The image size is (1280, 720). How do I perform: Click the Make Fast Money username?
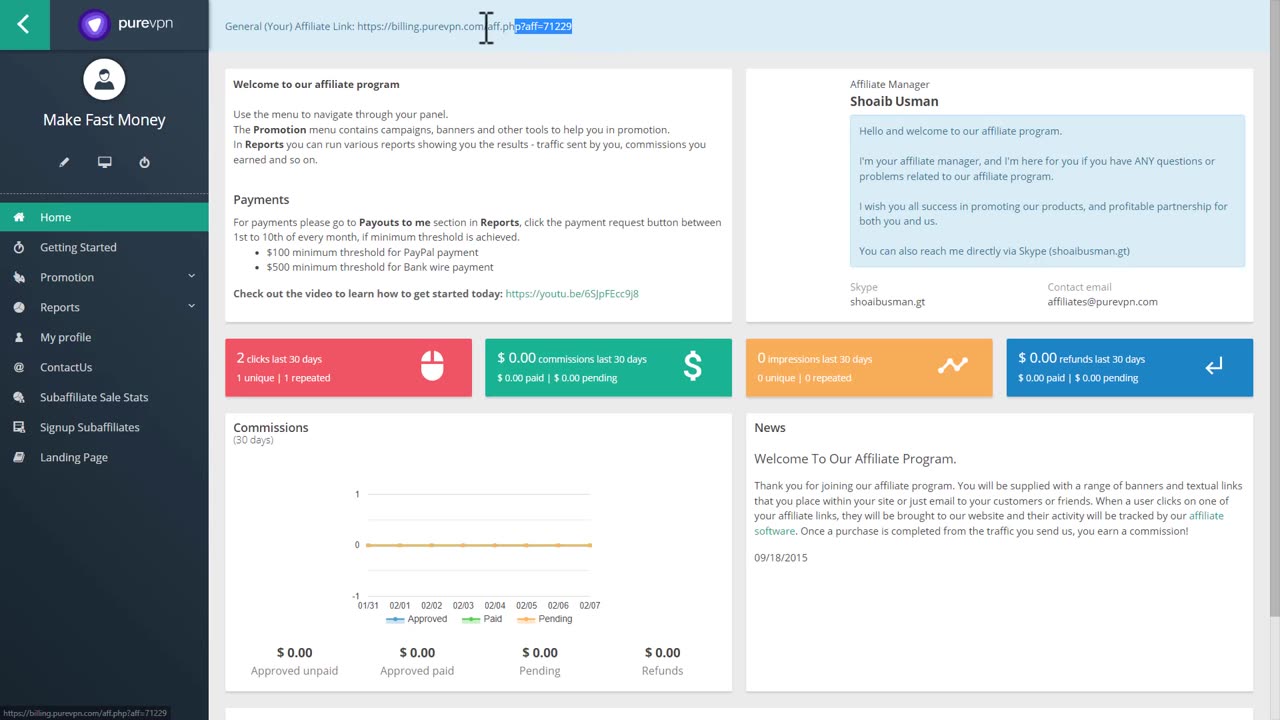pos(104,120)
